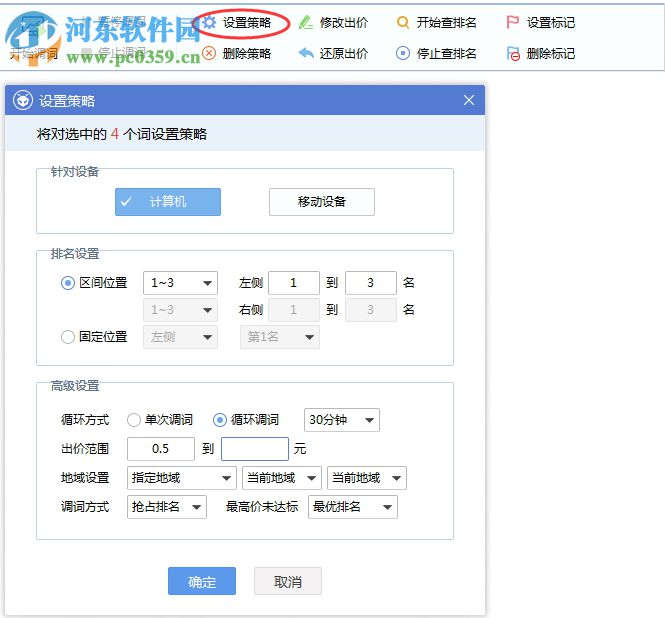The width and height of the screenshot is (665, 618).
Task: Expand the 30分钟 interval dropdown
Action: point(341,420)
